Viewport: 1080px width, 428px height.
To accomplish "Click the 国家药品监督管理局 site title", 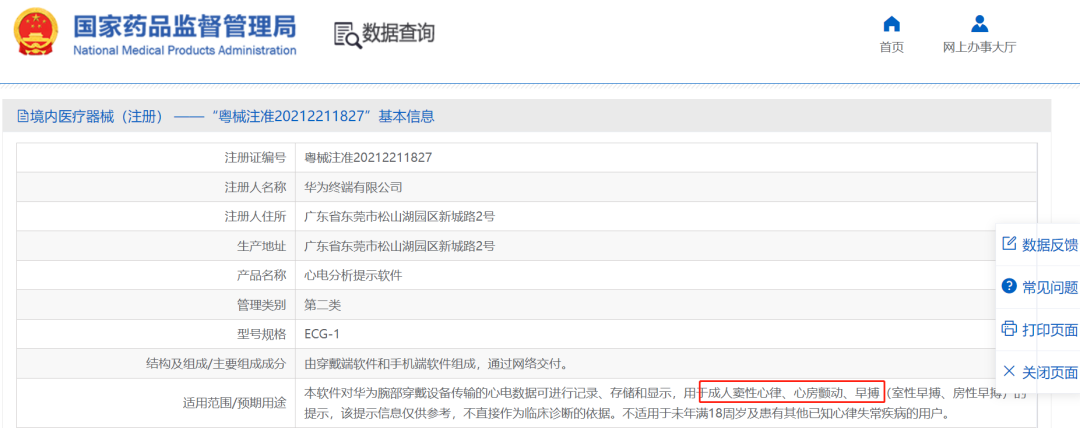I will 185,25.
